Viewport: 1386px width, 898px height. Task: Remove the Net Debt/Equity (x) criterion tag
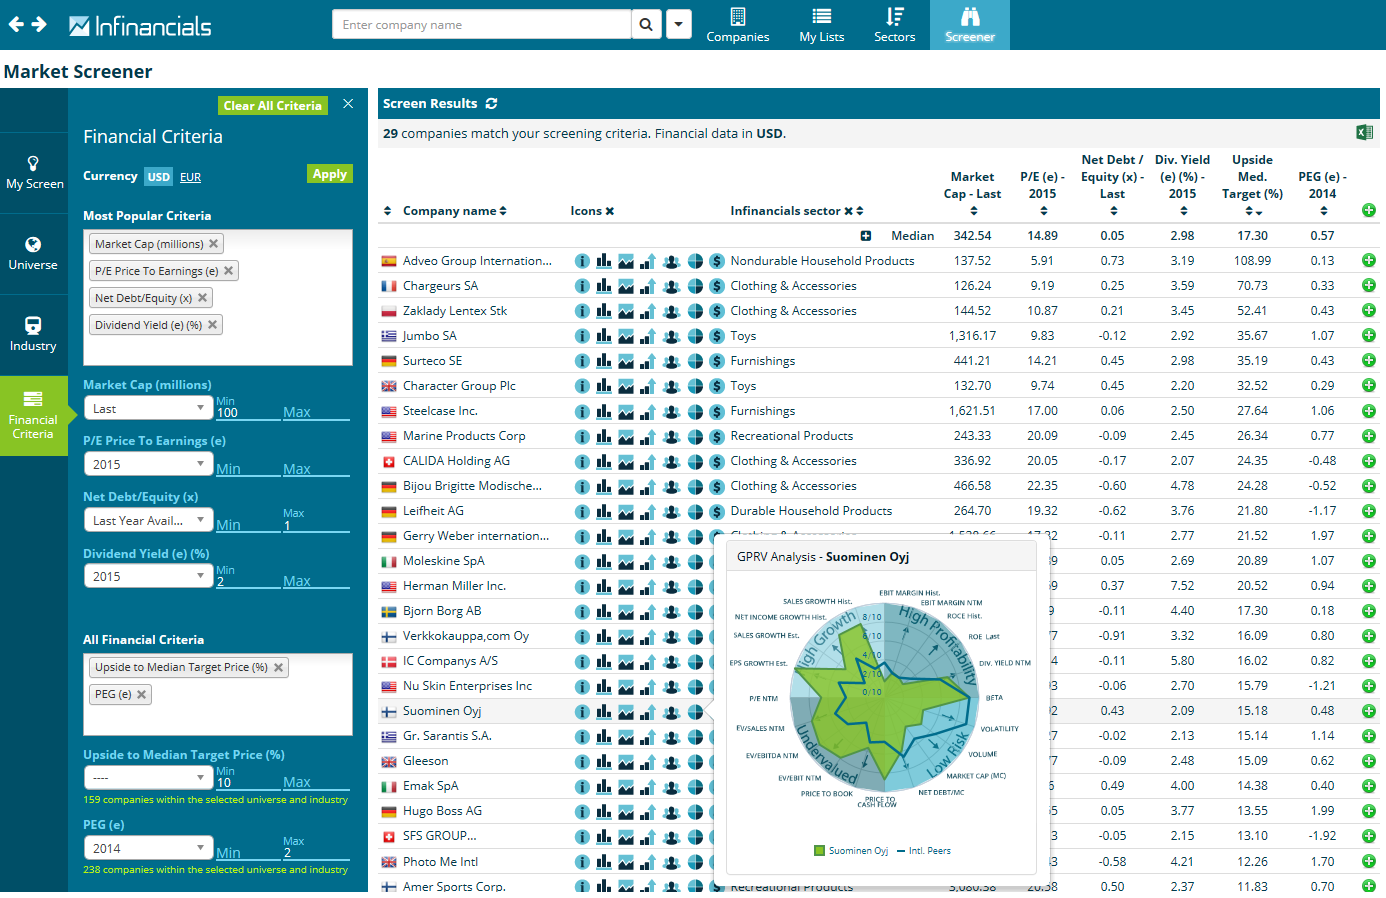click(202, 298)
